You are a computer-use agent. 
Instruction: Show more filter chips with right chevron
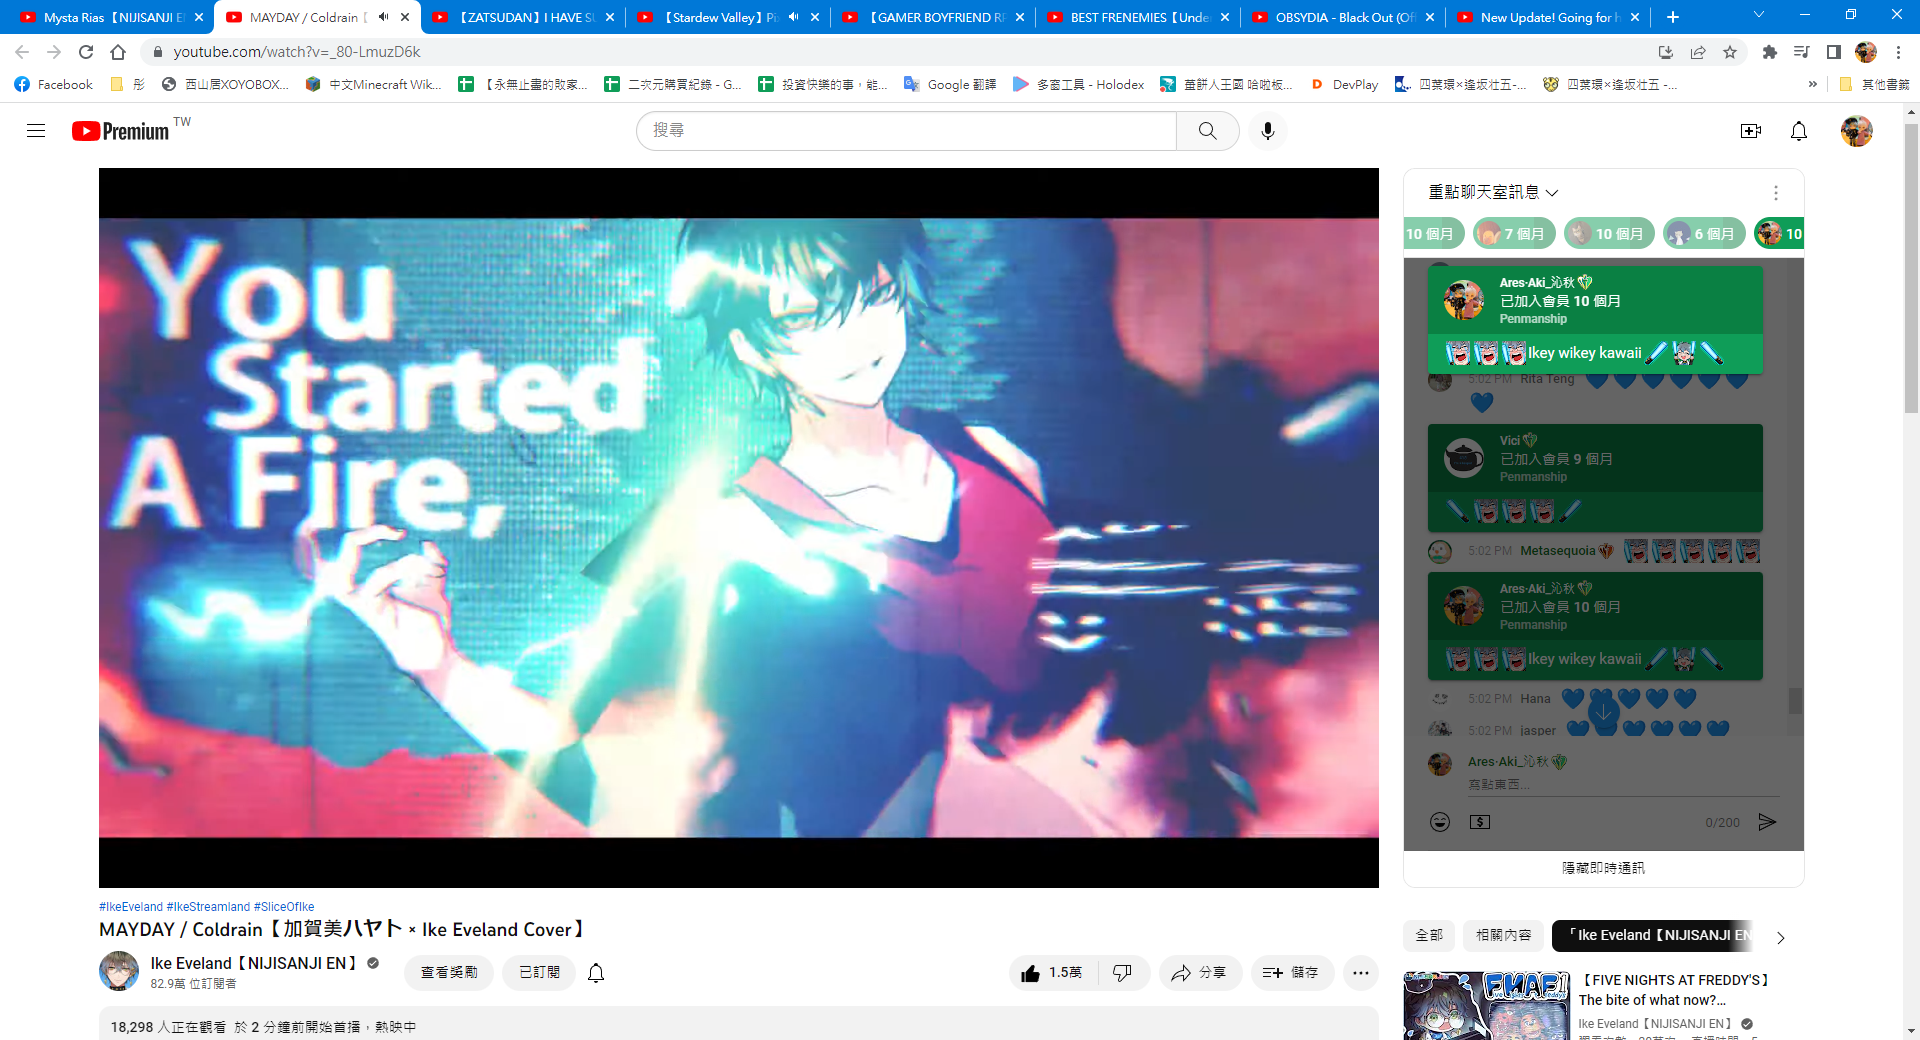(1780, 938)
